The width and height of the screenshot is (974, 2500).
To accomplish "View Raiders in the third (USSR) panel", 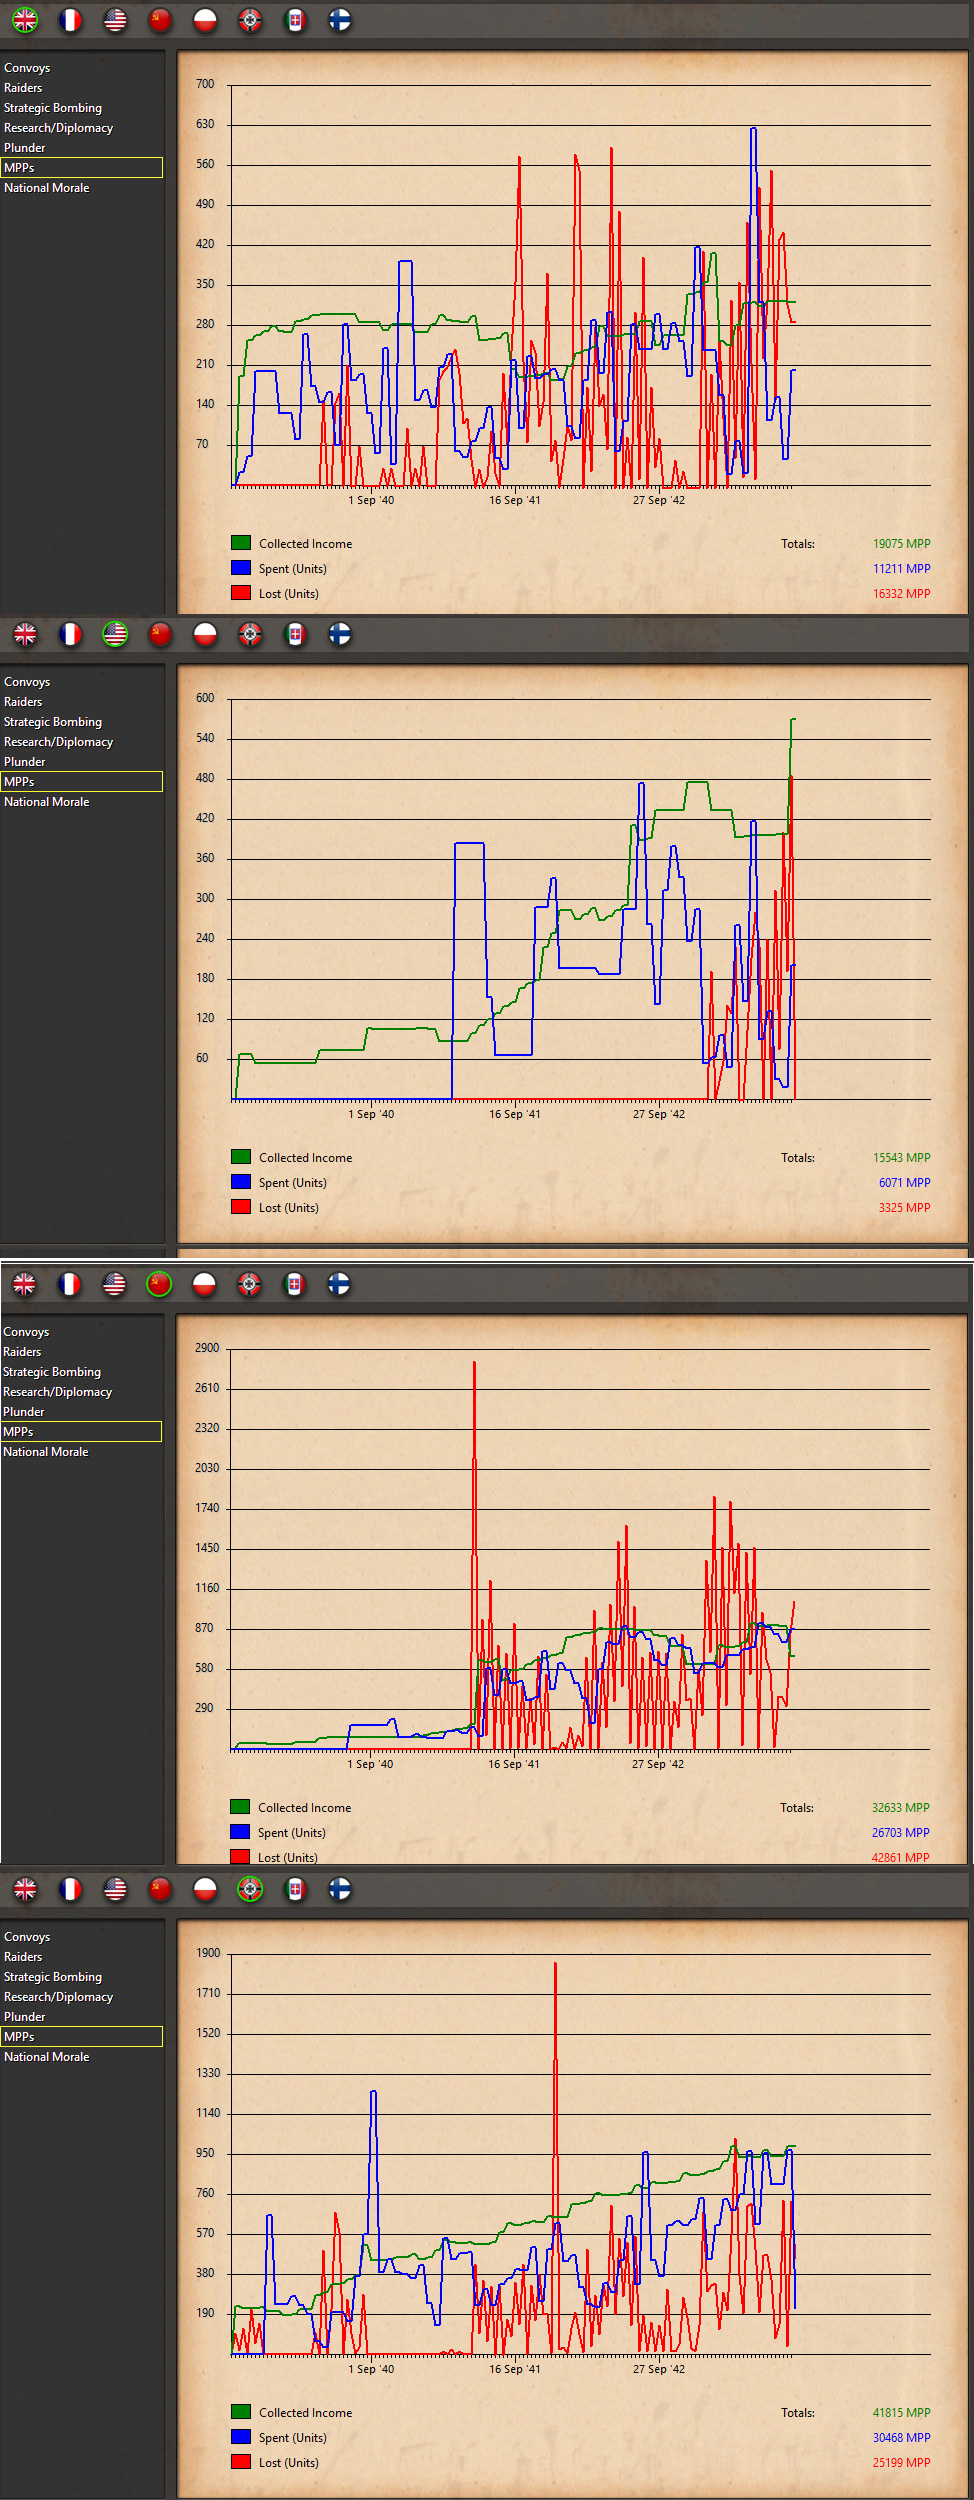I will [x=22, y=1352].
